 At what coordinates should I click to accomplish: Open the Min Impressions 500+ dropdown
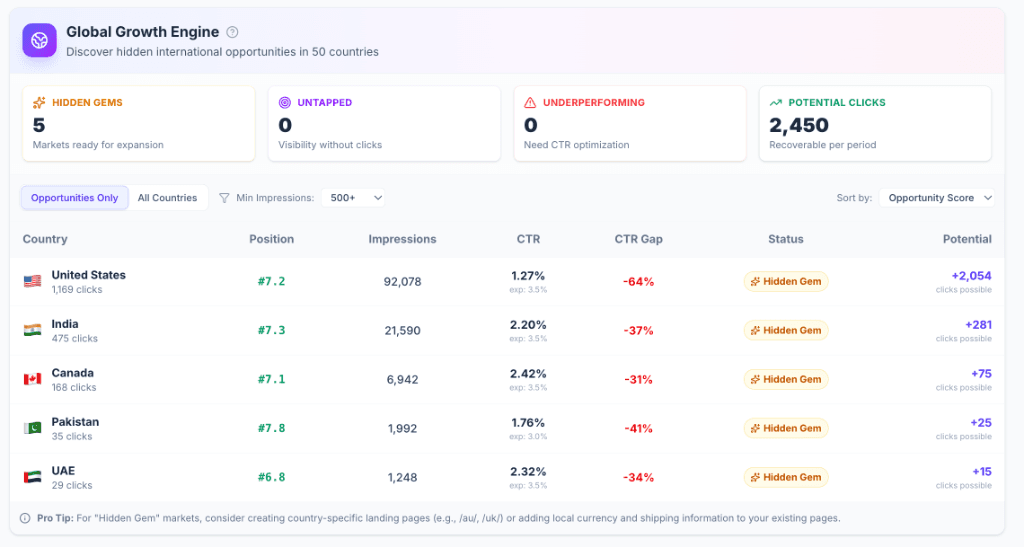click(356, 198)
